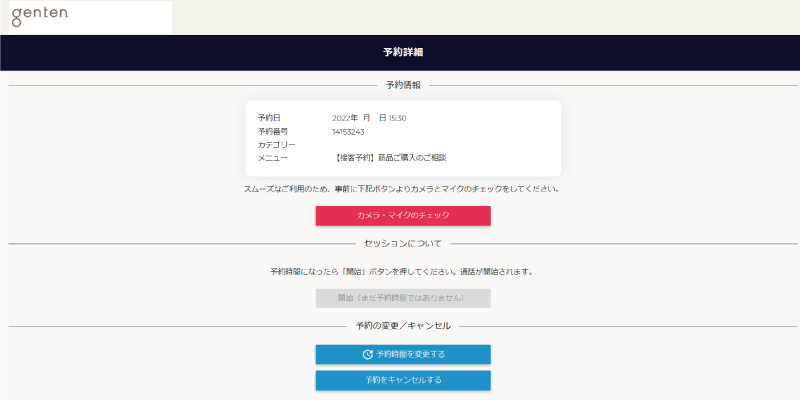Click the 予約情報 section heading
800x400 pixels.
[x=403, y=85]
